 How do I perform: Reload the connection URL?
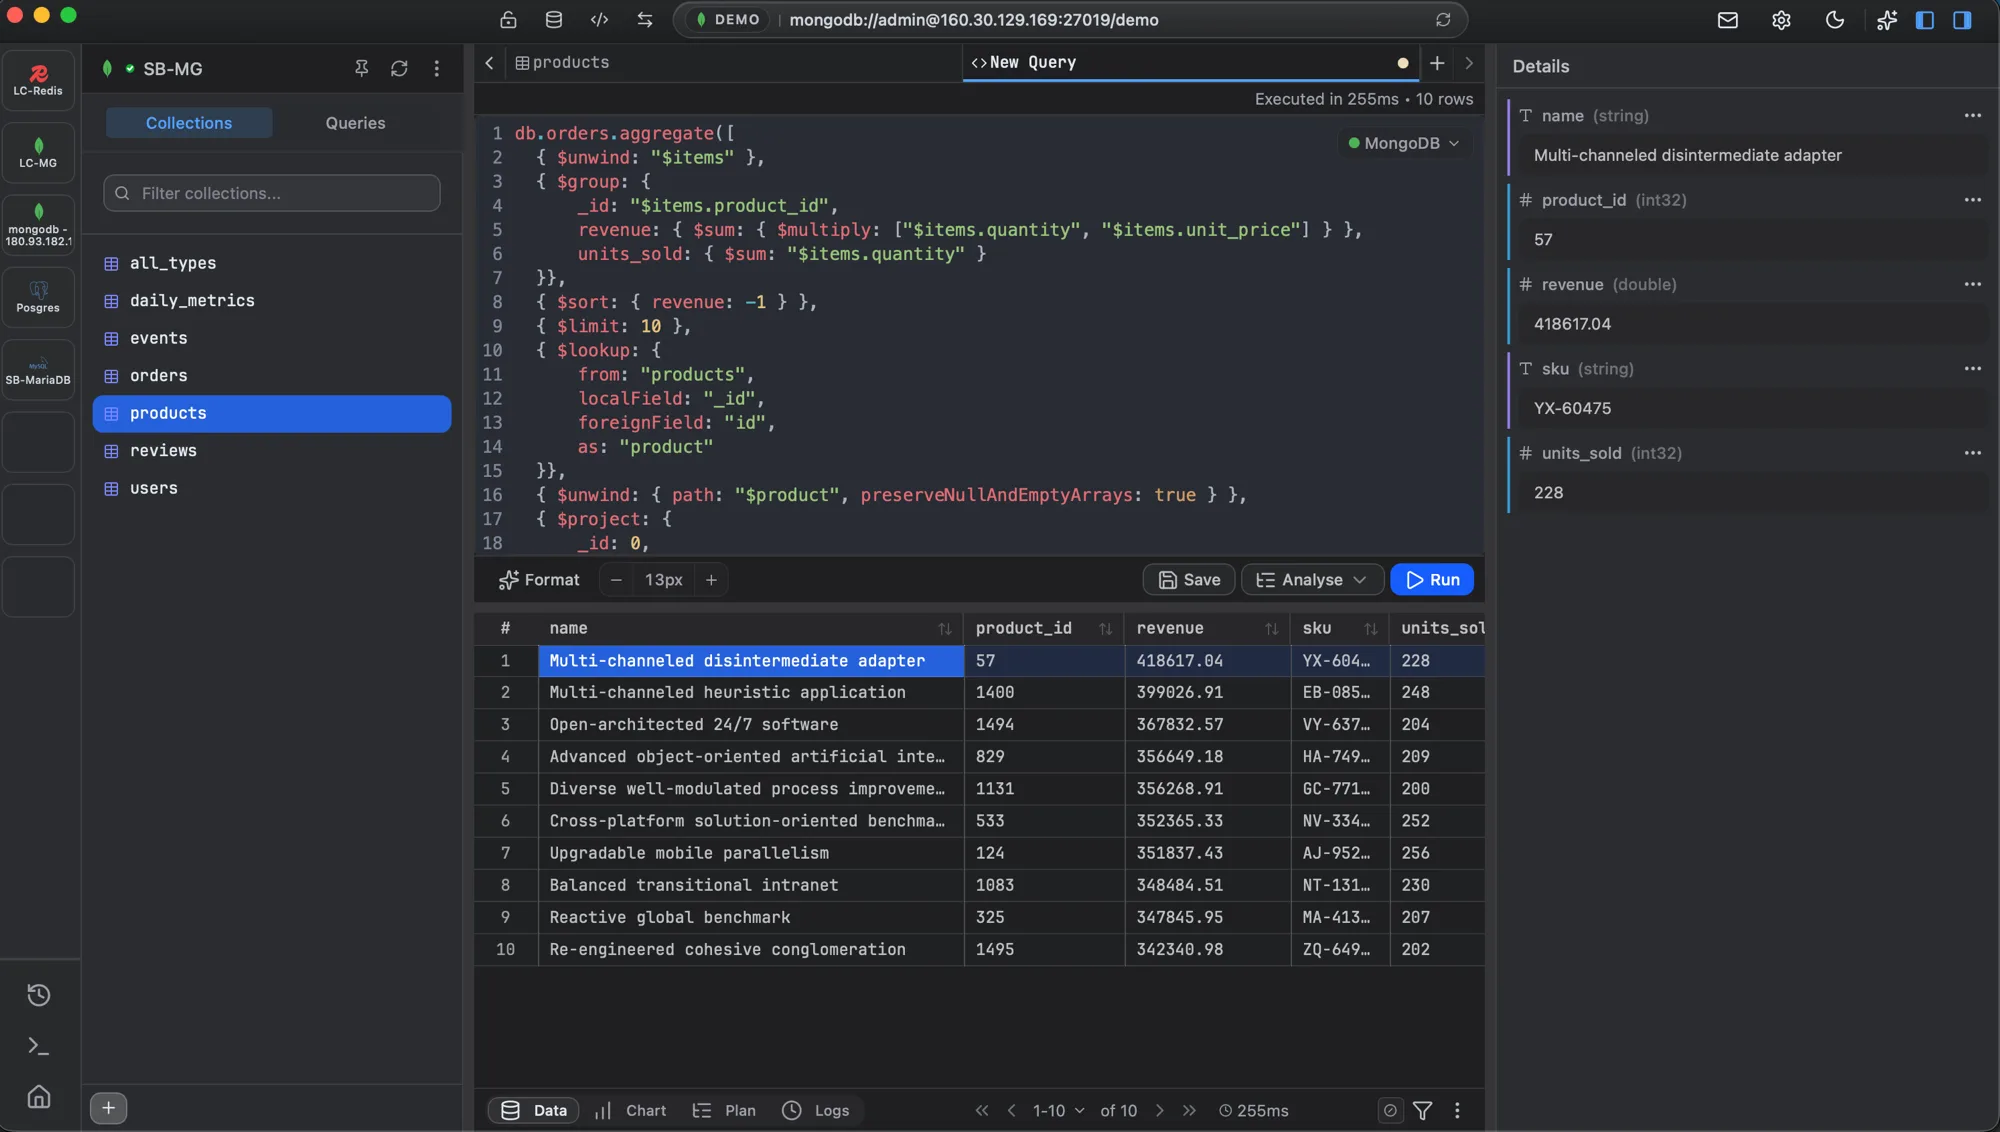point(1443,19)
